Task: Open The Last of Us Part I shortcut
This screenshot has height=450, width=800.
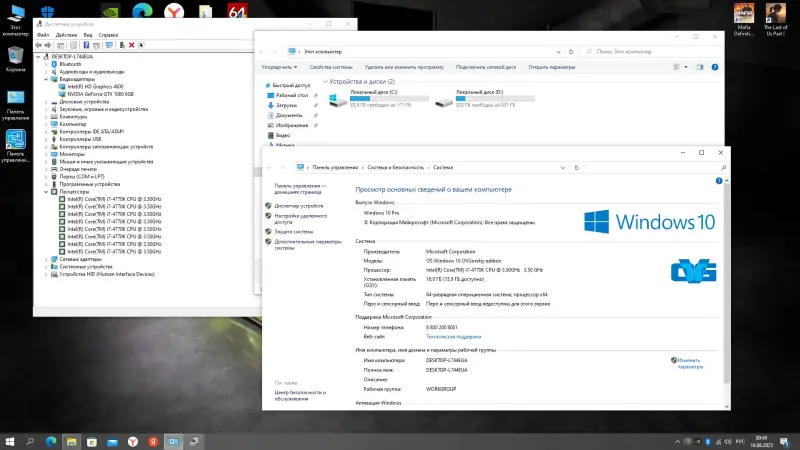Action: click(x=776, y=19)
